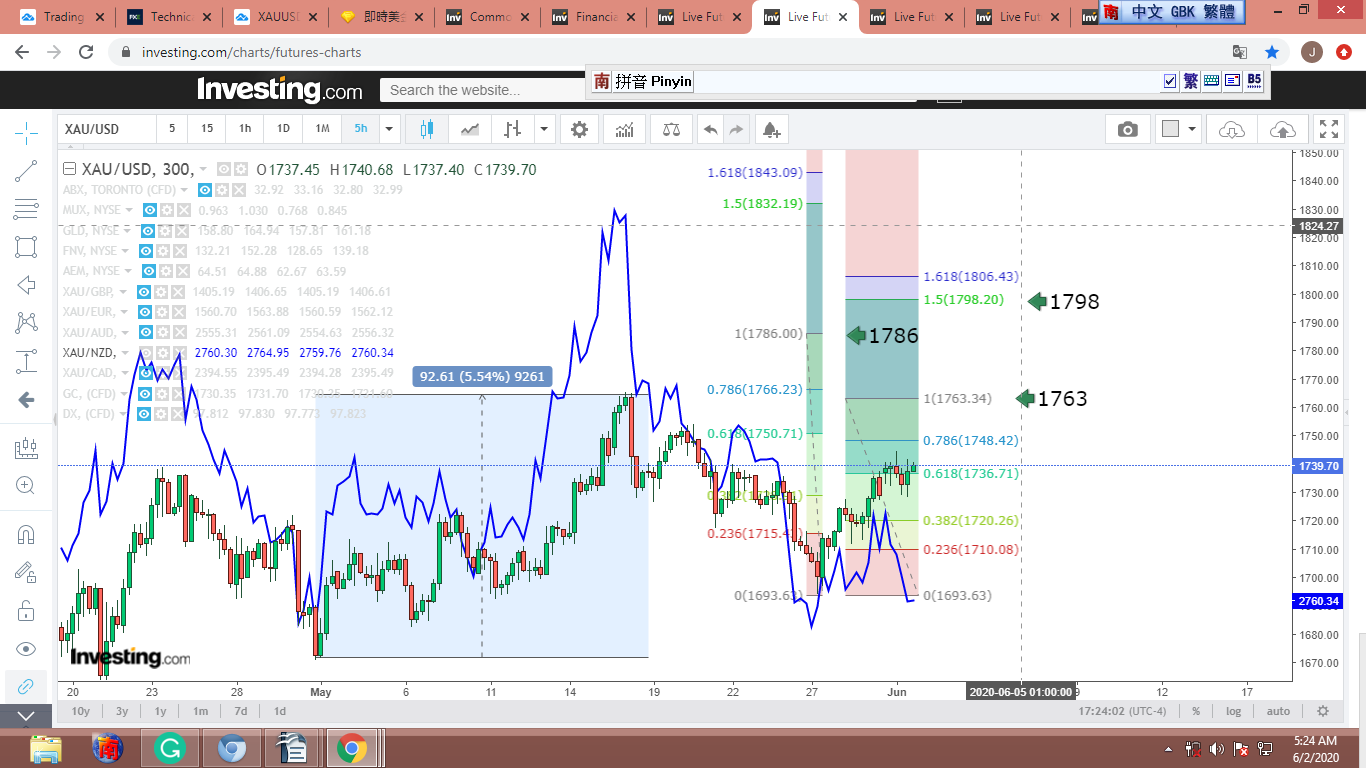
Task: Zoom chart range to 1d
Action: click(280, 711)
